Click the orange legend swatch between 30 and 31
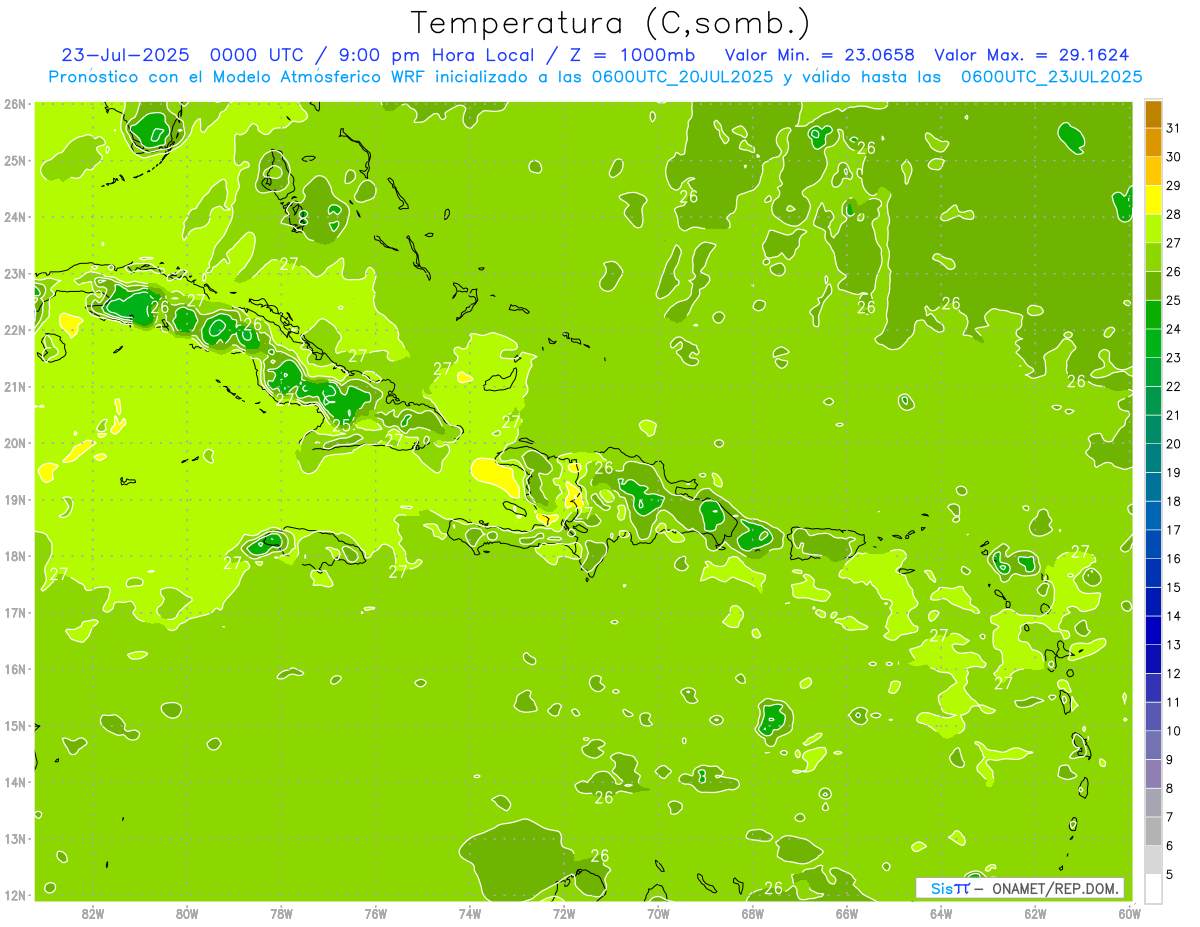Image resolution: width=1200 pixels, height=927 pixels. [x=1153, y=143]
